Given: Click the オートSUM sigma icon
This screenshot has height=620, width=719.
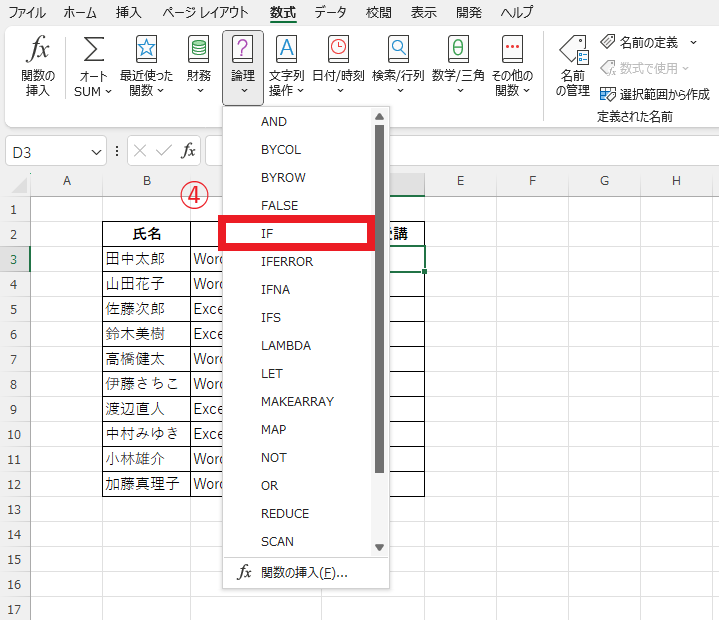Looking at the screenshot, I should (93, 49).
